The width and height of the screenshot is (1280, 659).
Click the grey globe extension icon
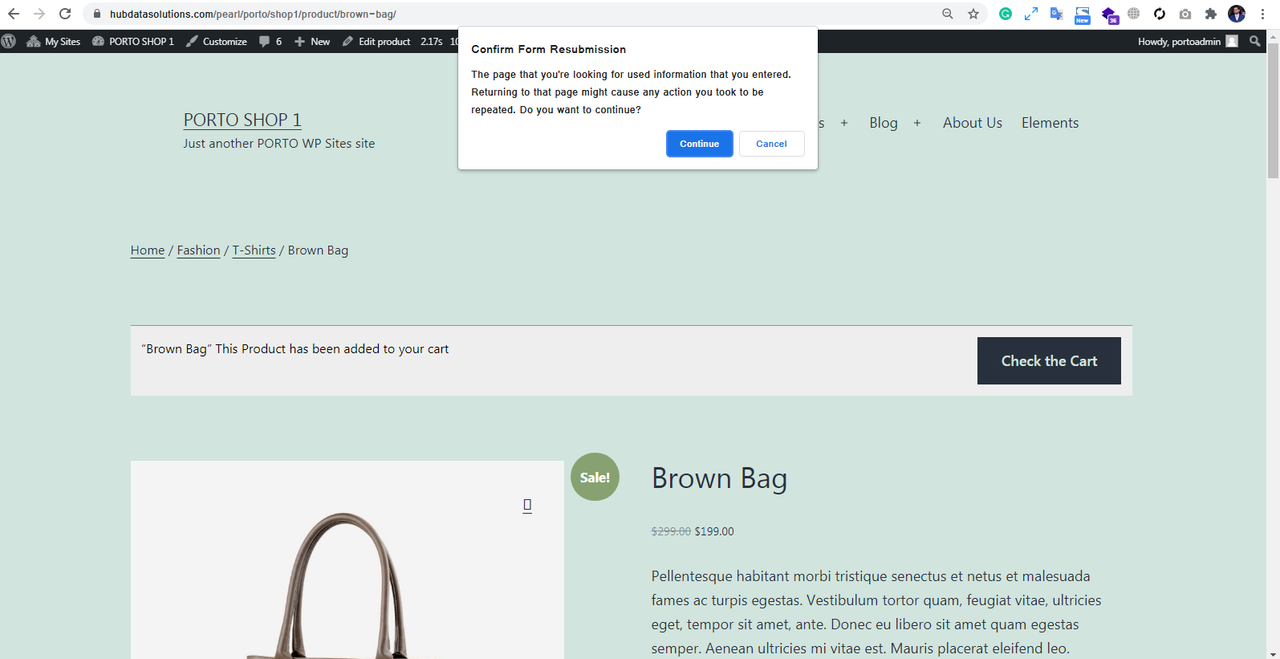(x=1134, y=14)
